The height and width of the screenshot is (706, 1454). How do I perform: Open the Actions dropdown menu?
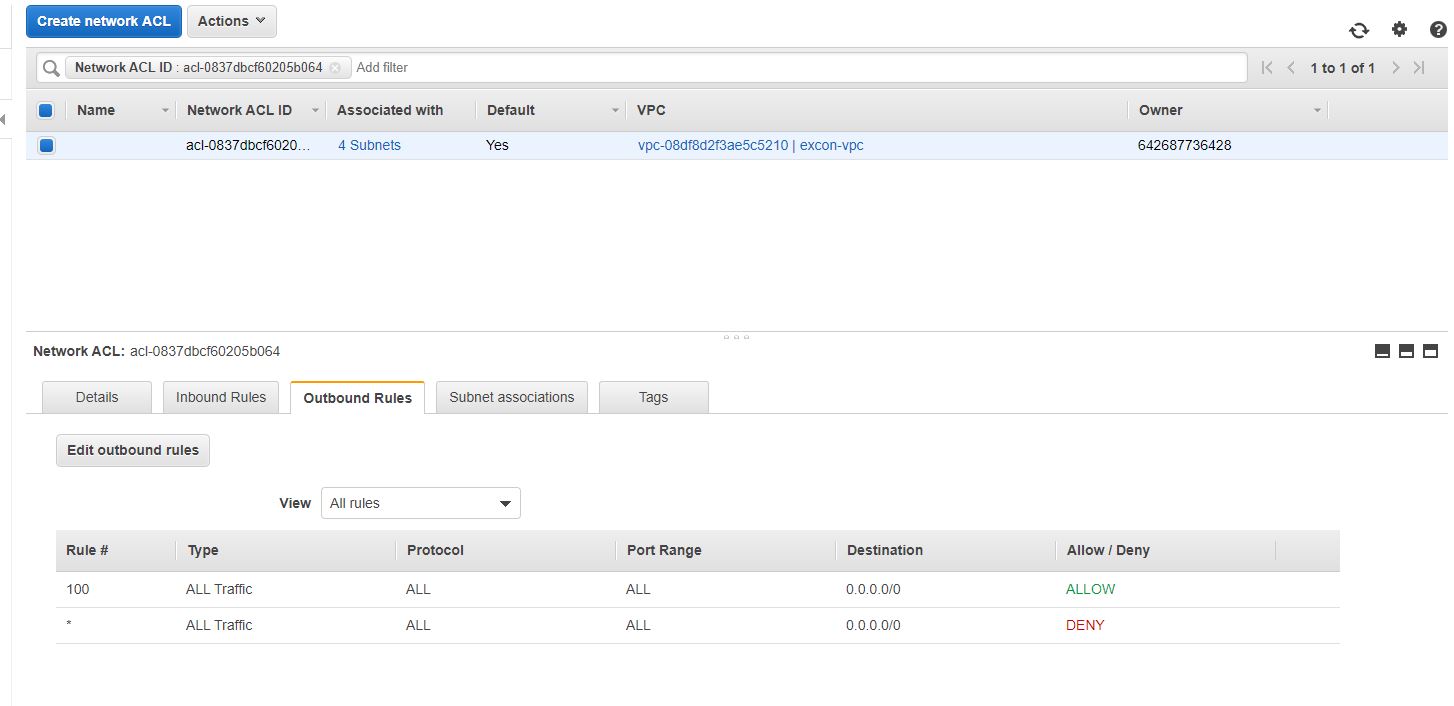click(x=231, y=21)
